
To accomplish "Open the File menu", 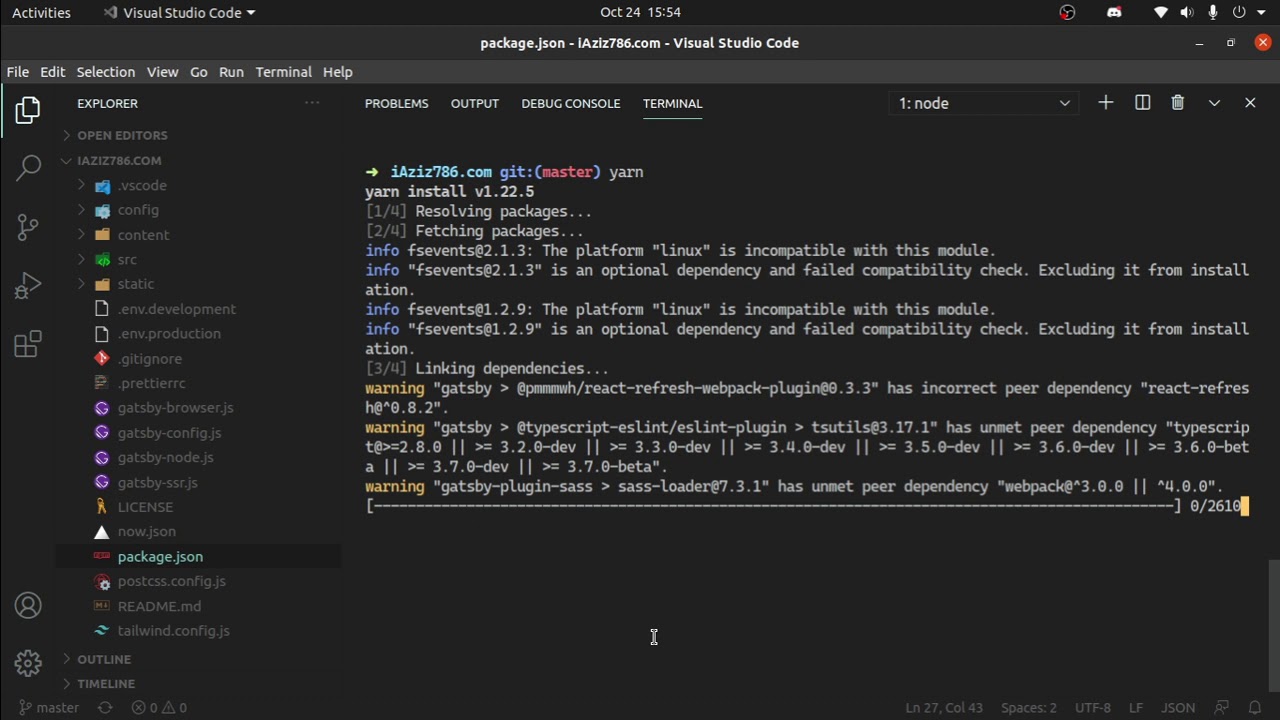I will click(x=18, y=72).
